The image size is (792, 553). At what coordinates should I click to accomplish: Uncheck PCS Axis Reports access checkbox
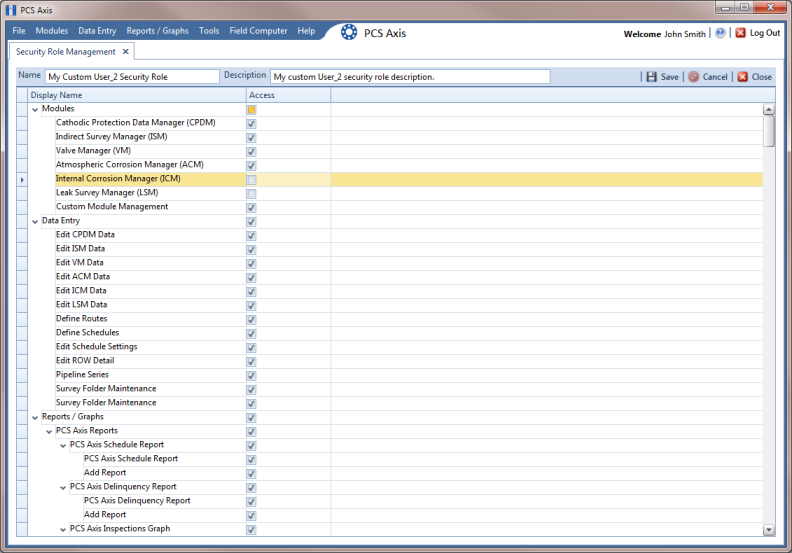pos(252,432)
